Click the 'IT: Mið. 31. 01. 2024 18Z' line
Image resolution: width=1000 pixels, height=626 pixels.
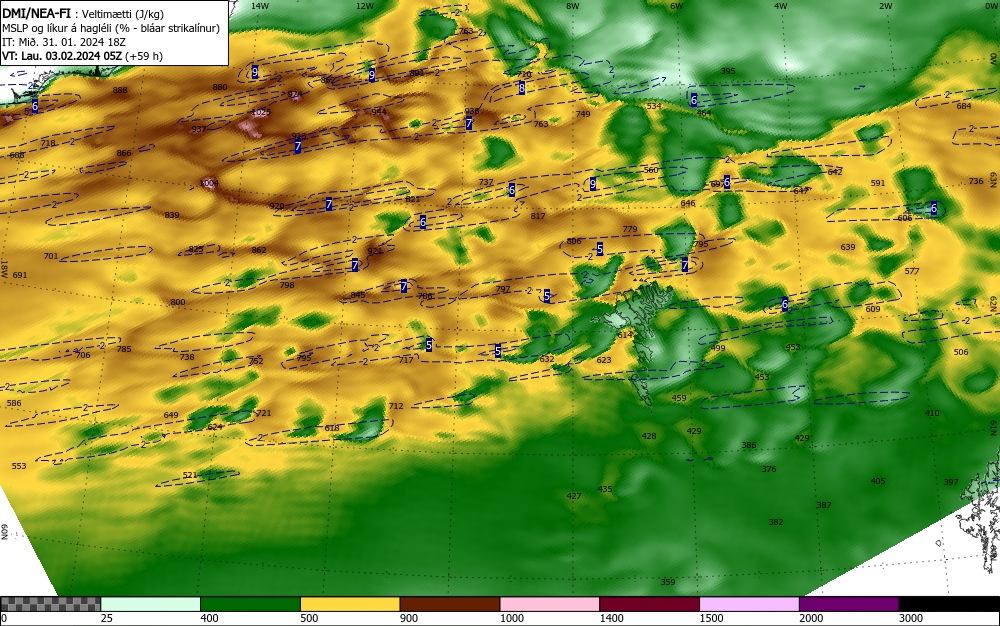(x=64, y=42)
